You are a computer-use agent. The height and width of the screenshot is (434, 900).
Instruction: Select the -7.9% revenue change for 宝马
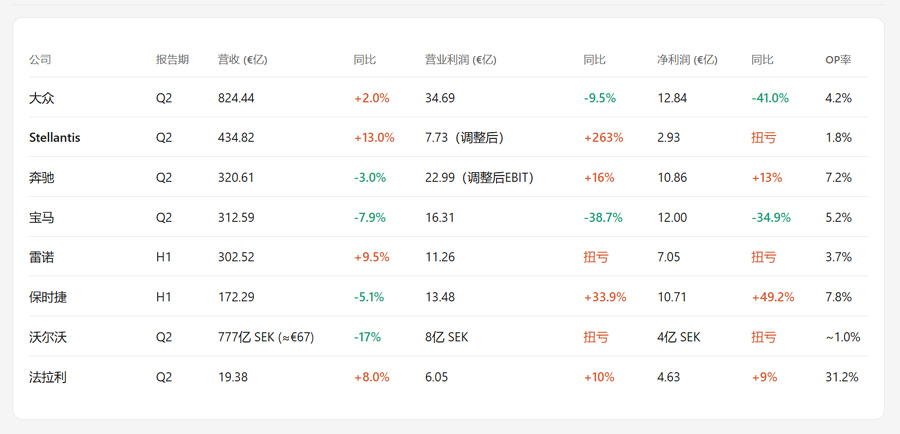(370, 218)
